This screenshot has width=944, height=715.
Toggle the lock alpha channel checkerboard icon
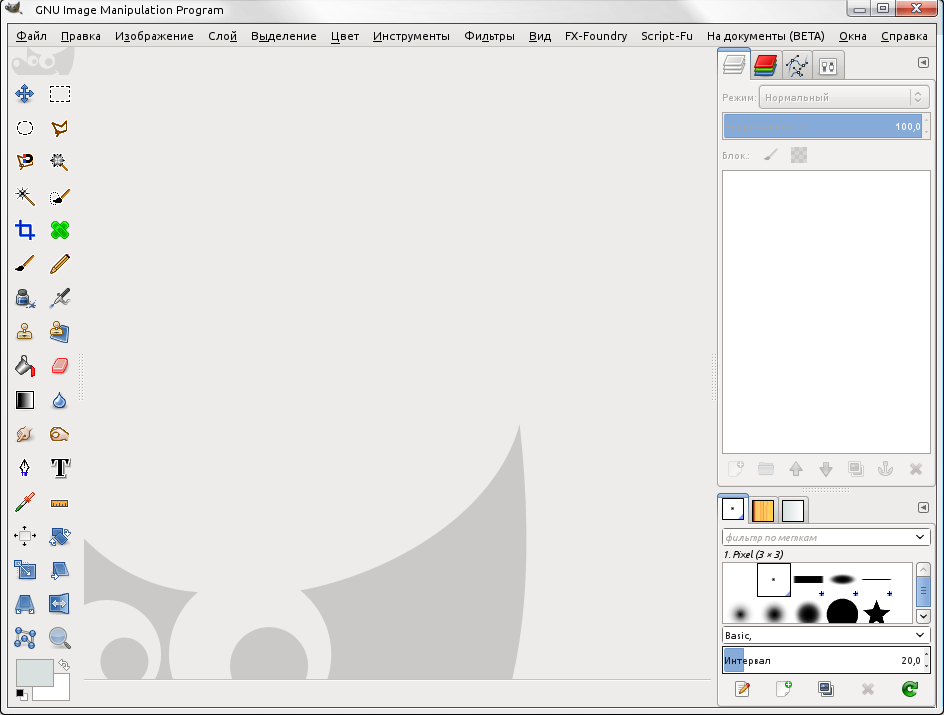799,155
